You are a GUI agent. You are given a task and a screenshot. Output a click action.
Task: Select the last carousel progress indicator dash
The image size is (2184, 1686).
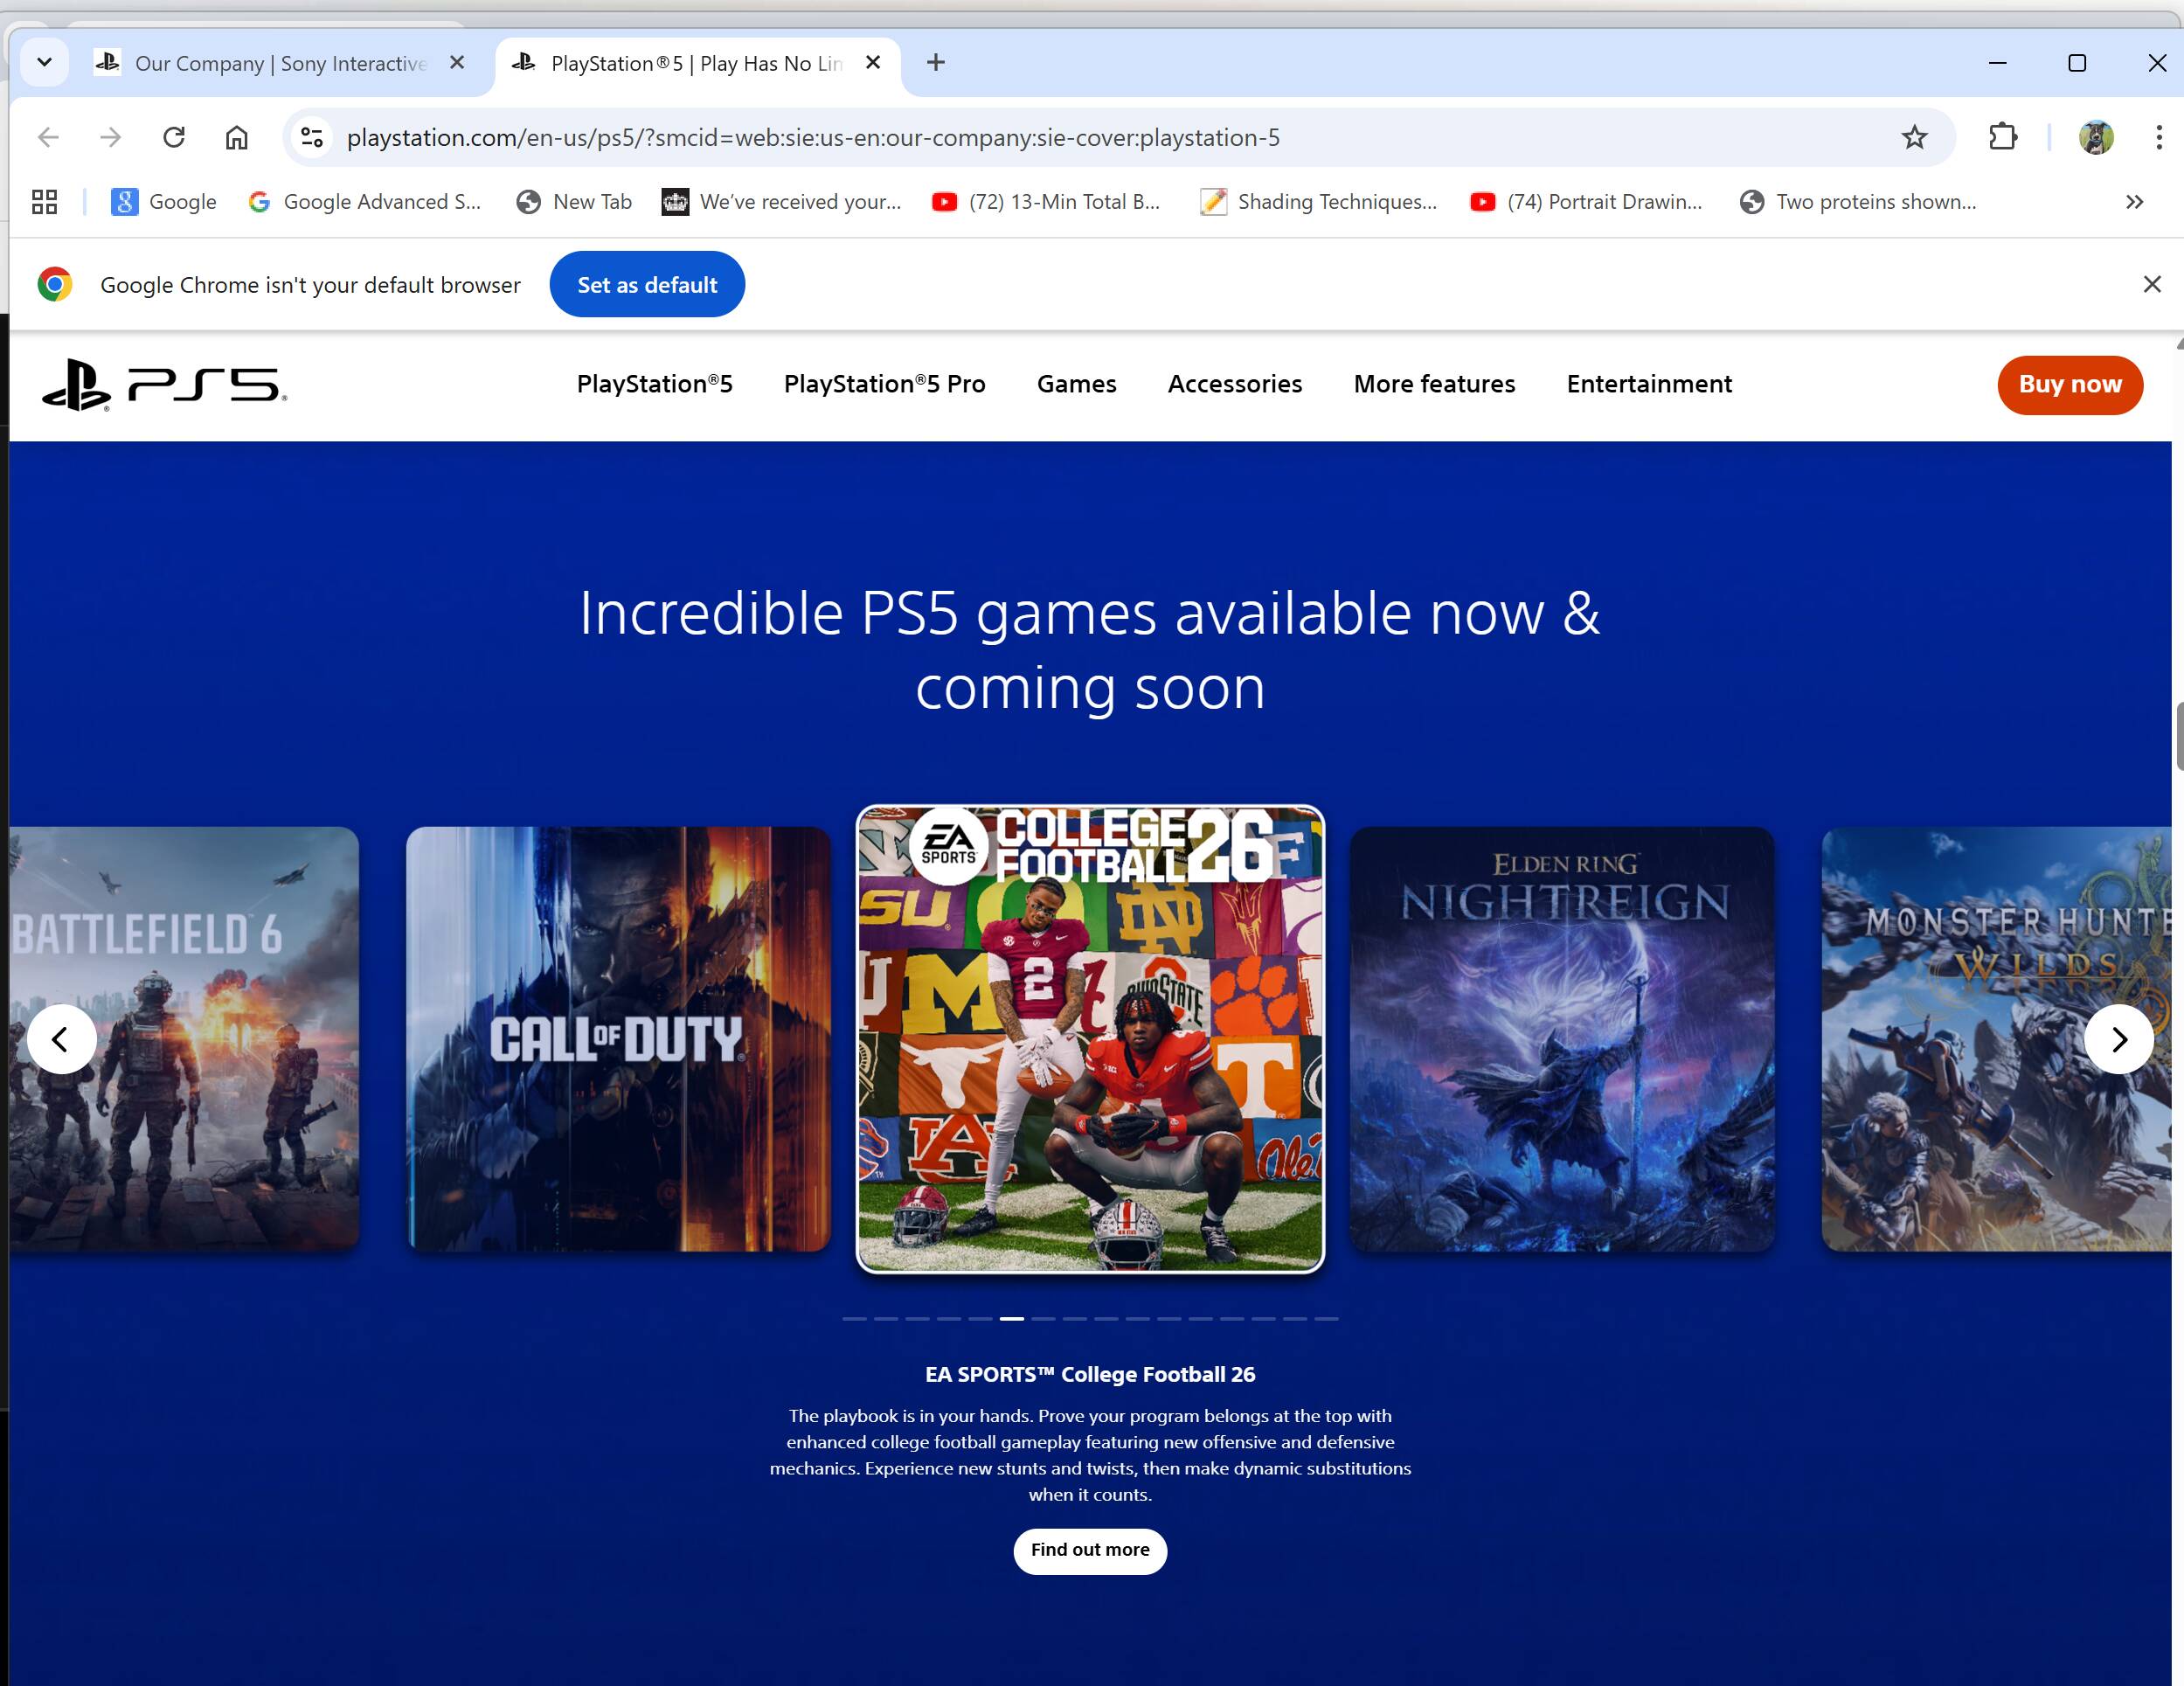tap(1326, 1319)
